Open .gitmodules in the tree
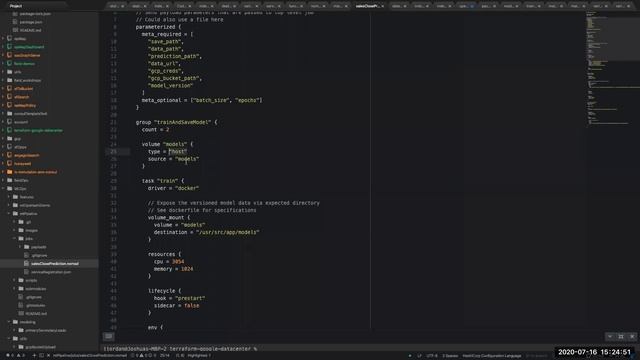This screenshot has width=640, height=360. [35, 305]
